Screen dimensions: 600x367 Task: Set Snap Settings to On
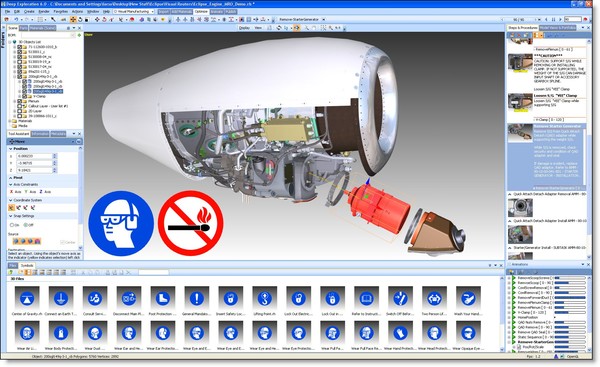pyautogui.click(x=12, y=225)
